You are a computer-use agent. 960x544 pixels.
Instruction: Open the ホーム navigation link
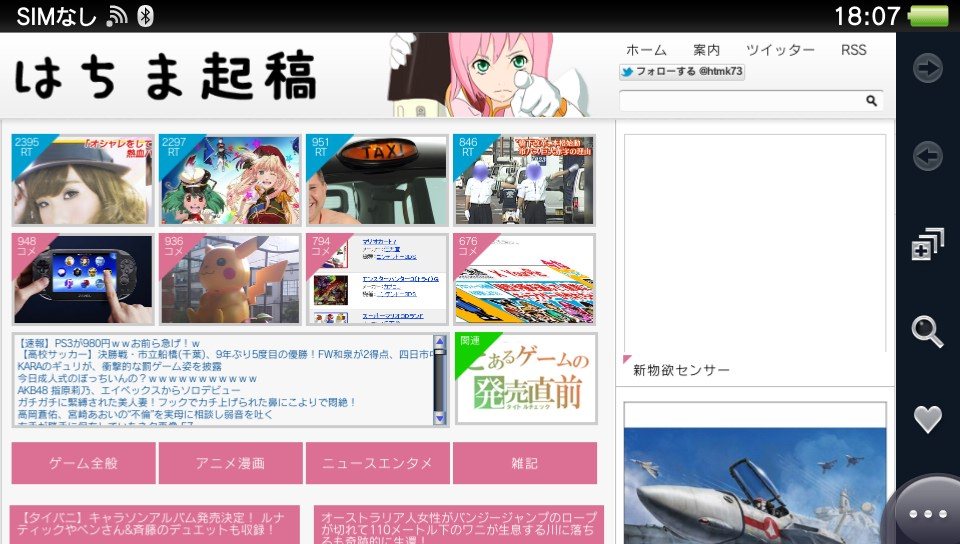(x=646, y=50)
